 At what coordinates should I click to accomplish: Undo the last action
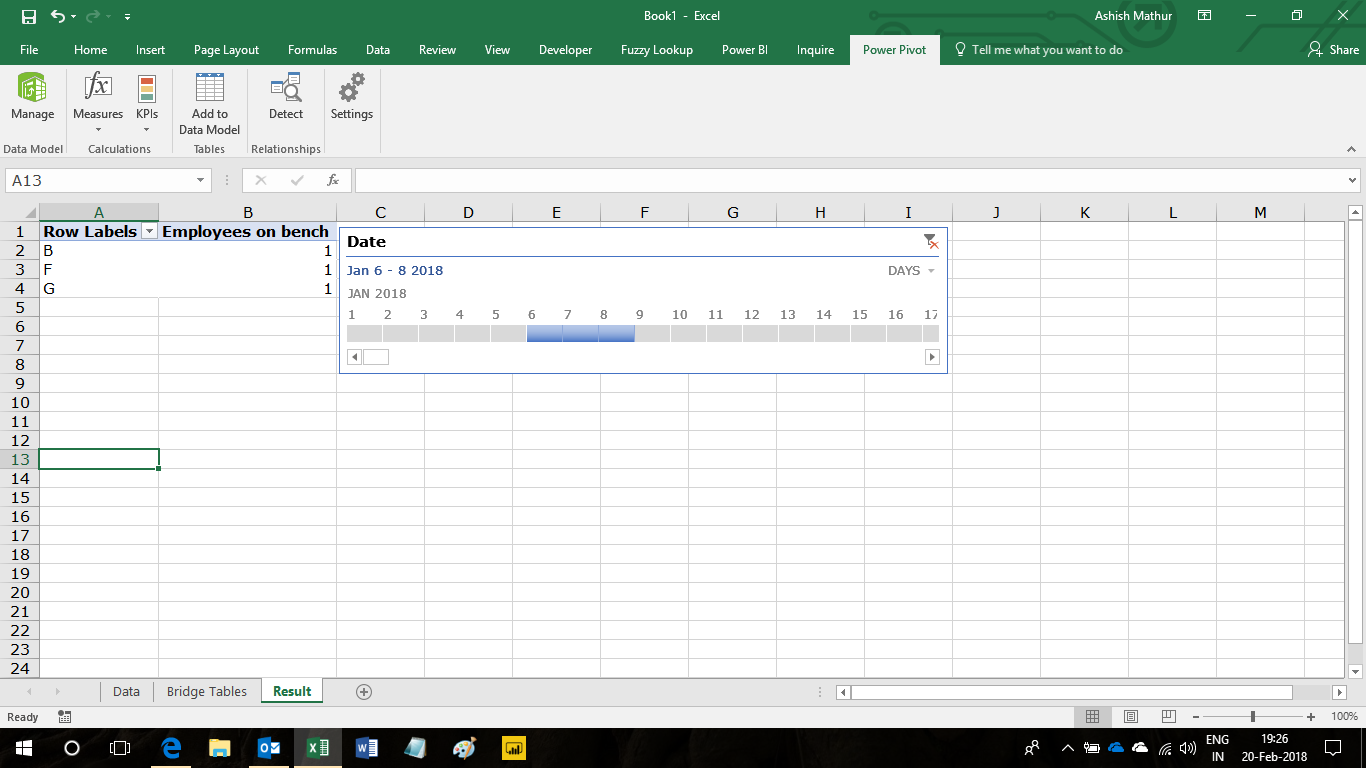tap(58, 16)
